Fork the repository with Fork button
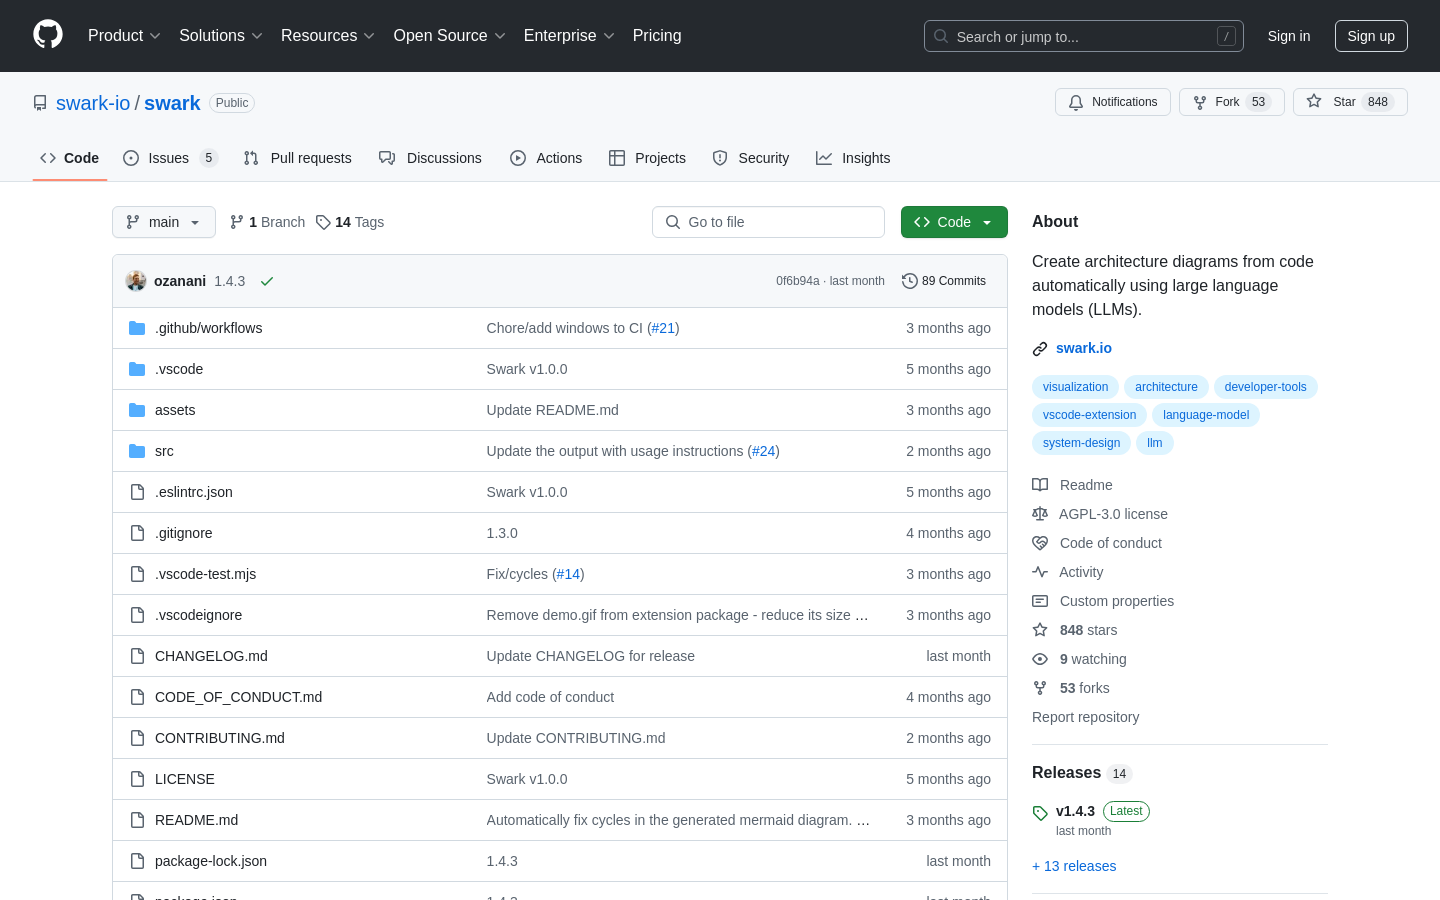 [x=1232, y=102]
